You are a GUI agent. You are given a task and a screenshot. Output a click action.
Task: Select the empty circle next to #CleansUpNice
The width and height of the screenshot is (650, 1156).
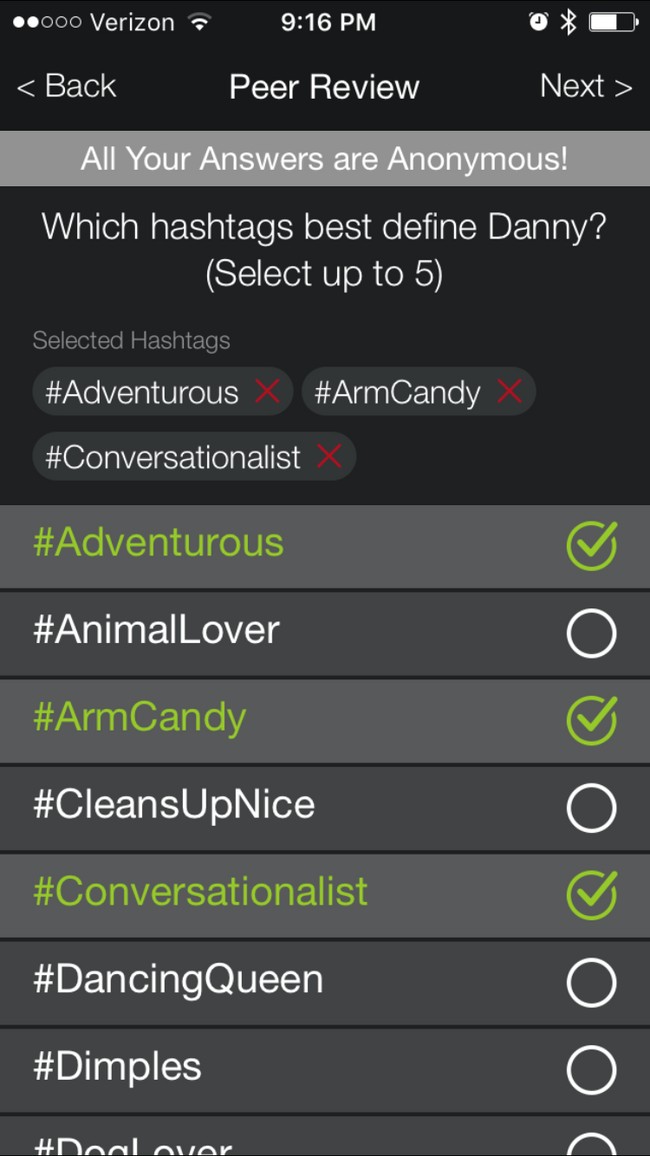591,808
